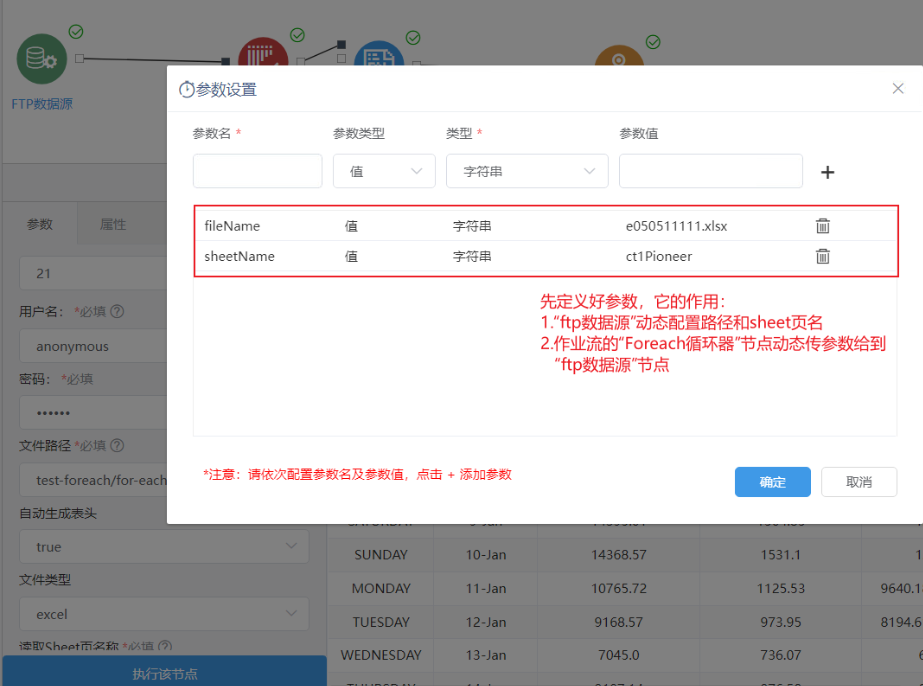Open help icon next to 用户名
The width and height of the screenshot is (923, 686).
[x=117, y=311]
